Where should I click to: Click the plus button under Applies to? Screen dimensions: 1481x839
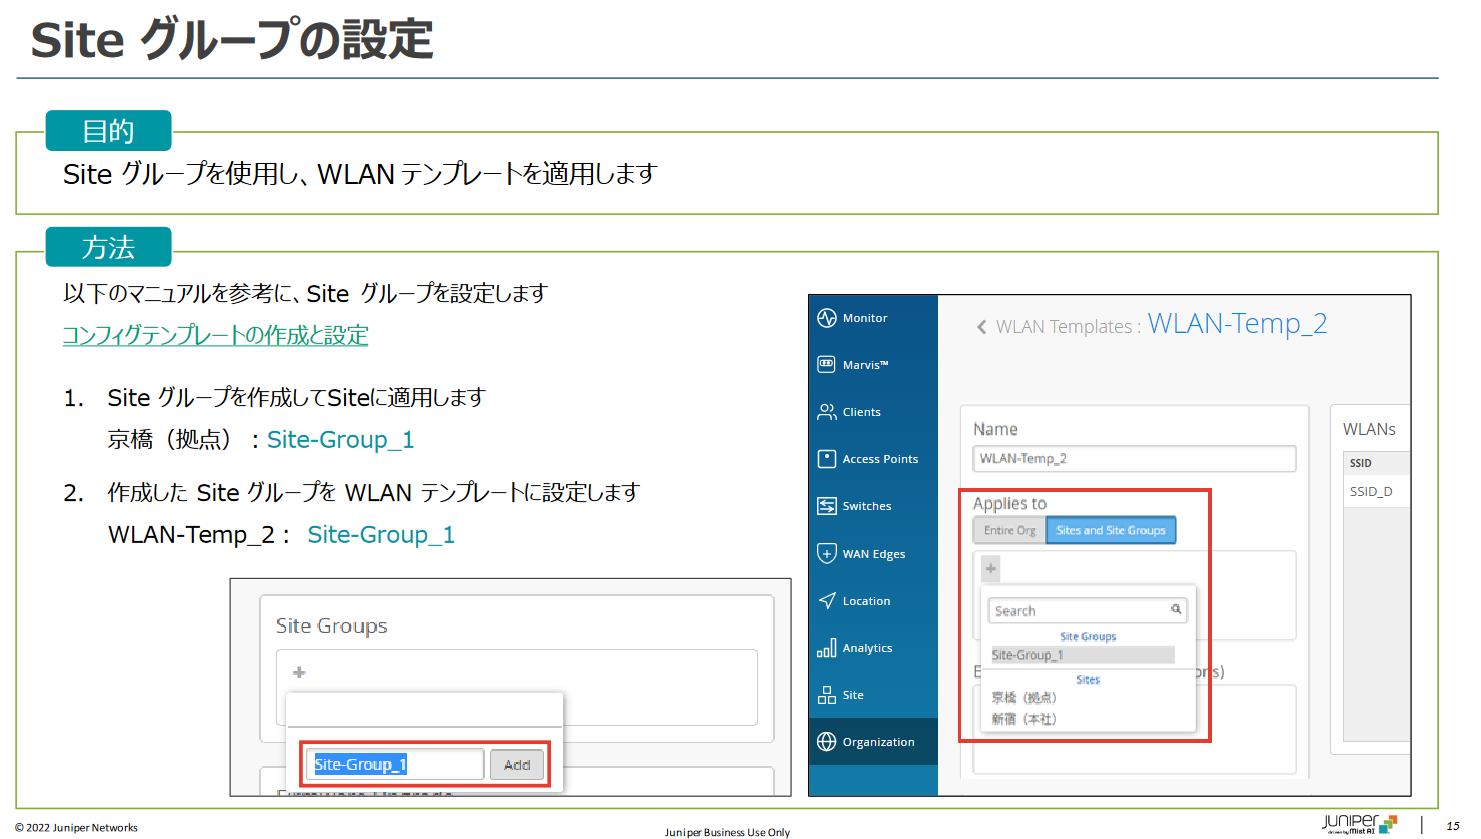coord(991,569)
